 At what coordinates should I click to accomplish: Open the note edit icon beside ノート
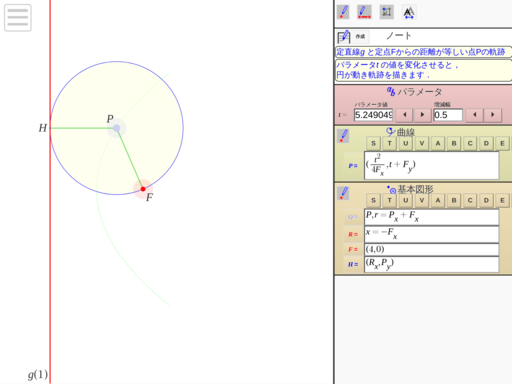click(344, 37)
